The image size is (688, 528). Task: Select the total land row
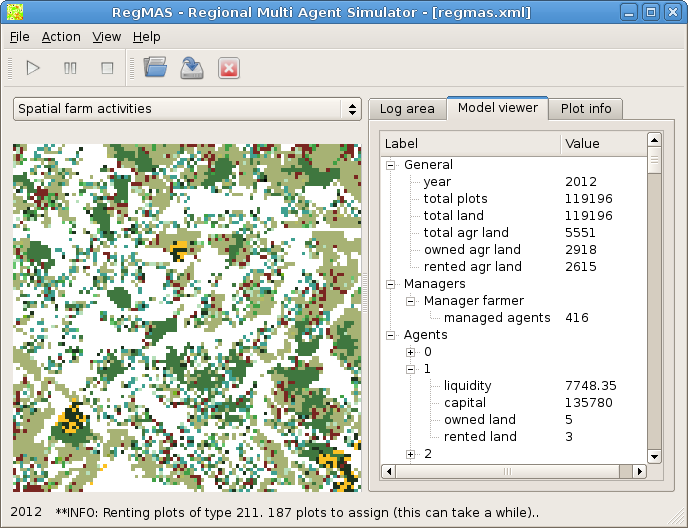tap(513, 216)
